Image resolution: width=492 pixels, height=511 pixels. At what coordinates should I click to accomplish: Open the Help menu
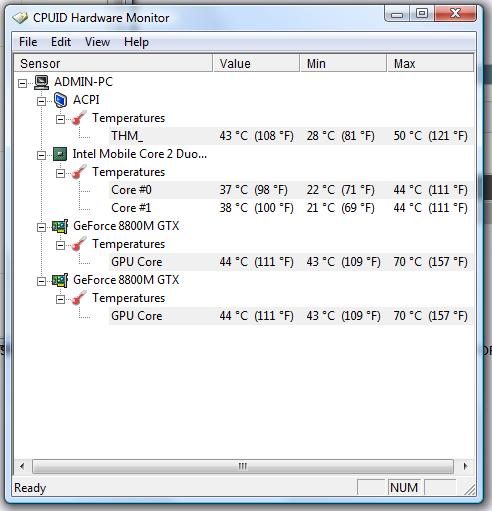coord(136,42)
